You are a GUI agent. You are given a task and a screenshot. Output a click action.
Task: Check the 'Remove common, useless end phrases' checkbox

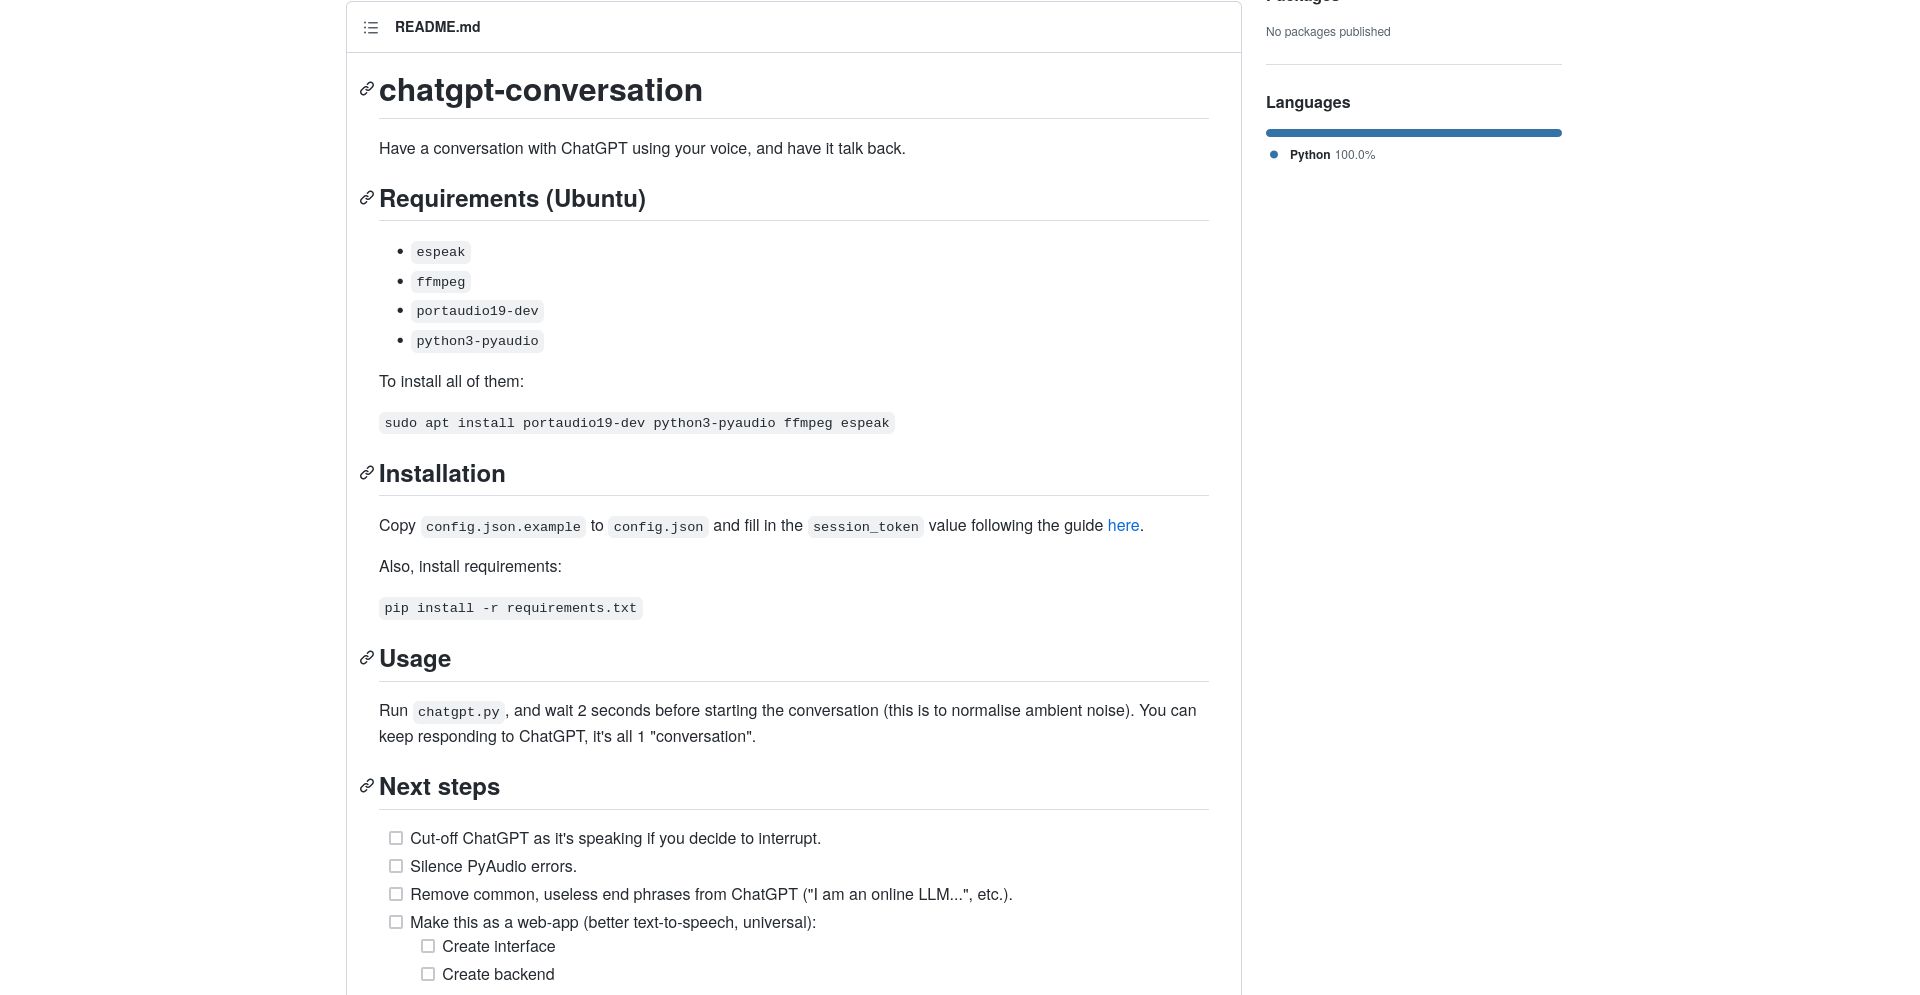[396, 895]
